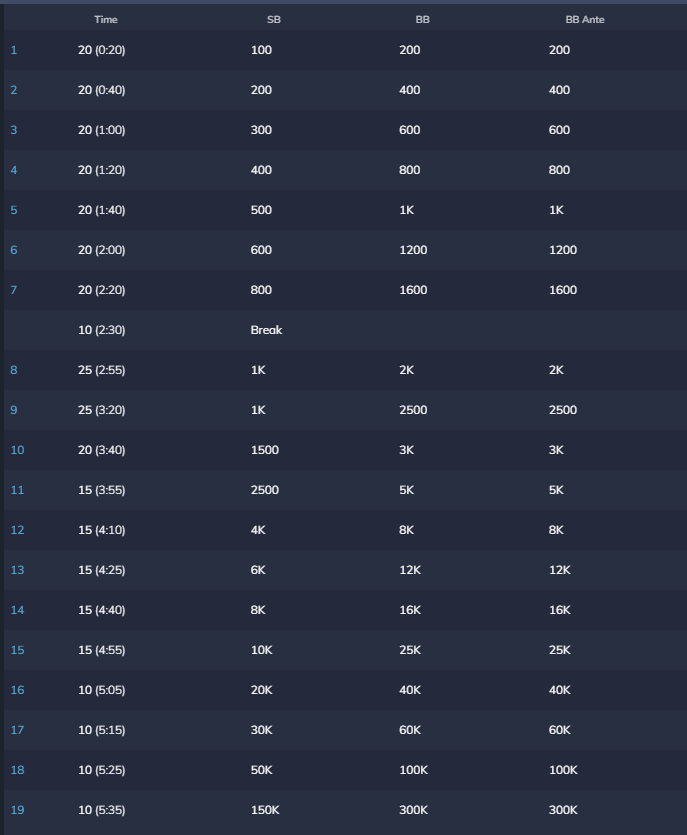
Task: Open level 12 number link
Action: click(x=17, y=530)
